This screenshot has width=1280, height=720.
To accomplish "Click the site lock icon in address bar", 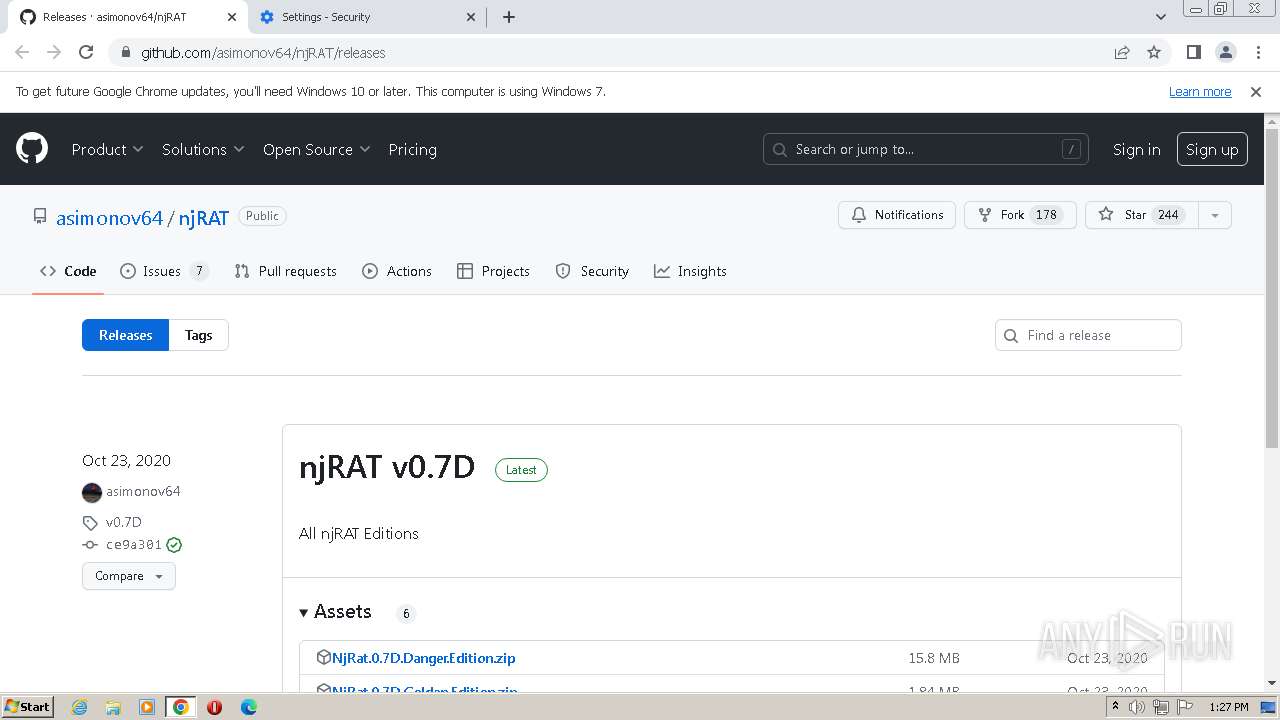I will click(x=125, y=52).
